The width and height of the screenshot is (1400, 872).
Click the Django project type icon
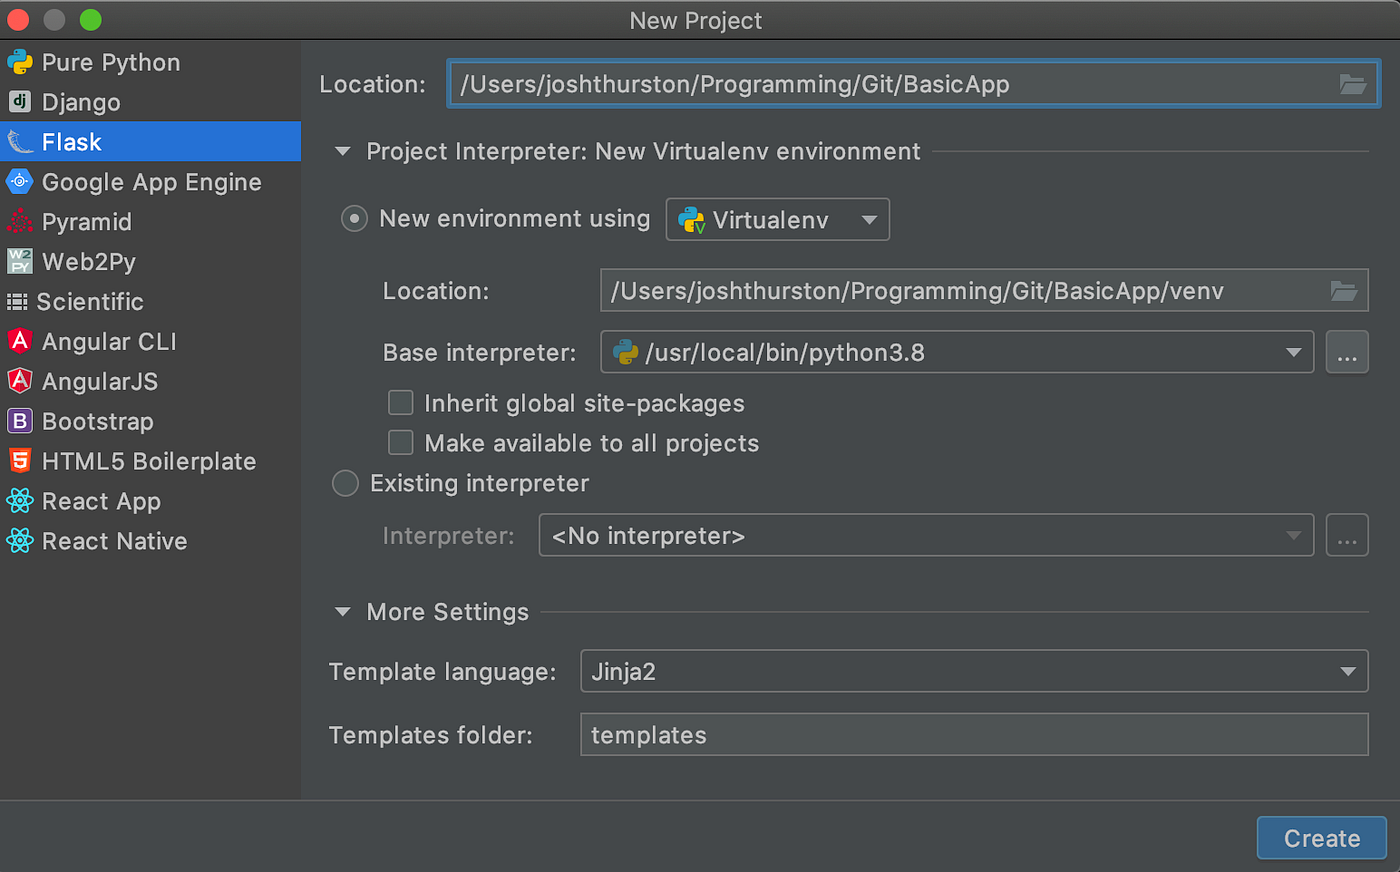20,102
